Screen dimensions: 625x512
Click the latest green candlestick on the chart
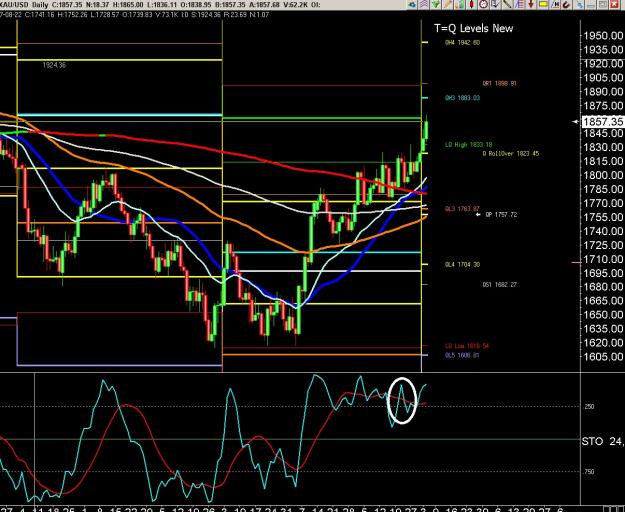click(x=426, y=129)
